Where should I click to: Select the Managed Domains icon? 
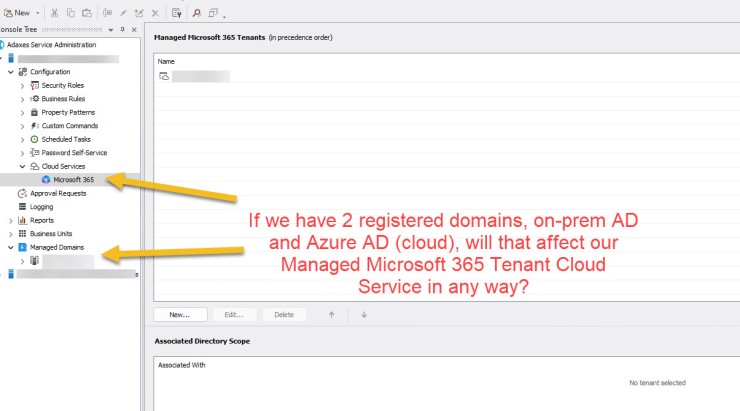tap(22, 247)
